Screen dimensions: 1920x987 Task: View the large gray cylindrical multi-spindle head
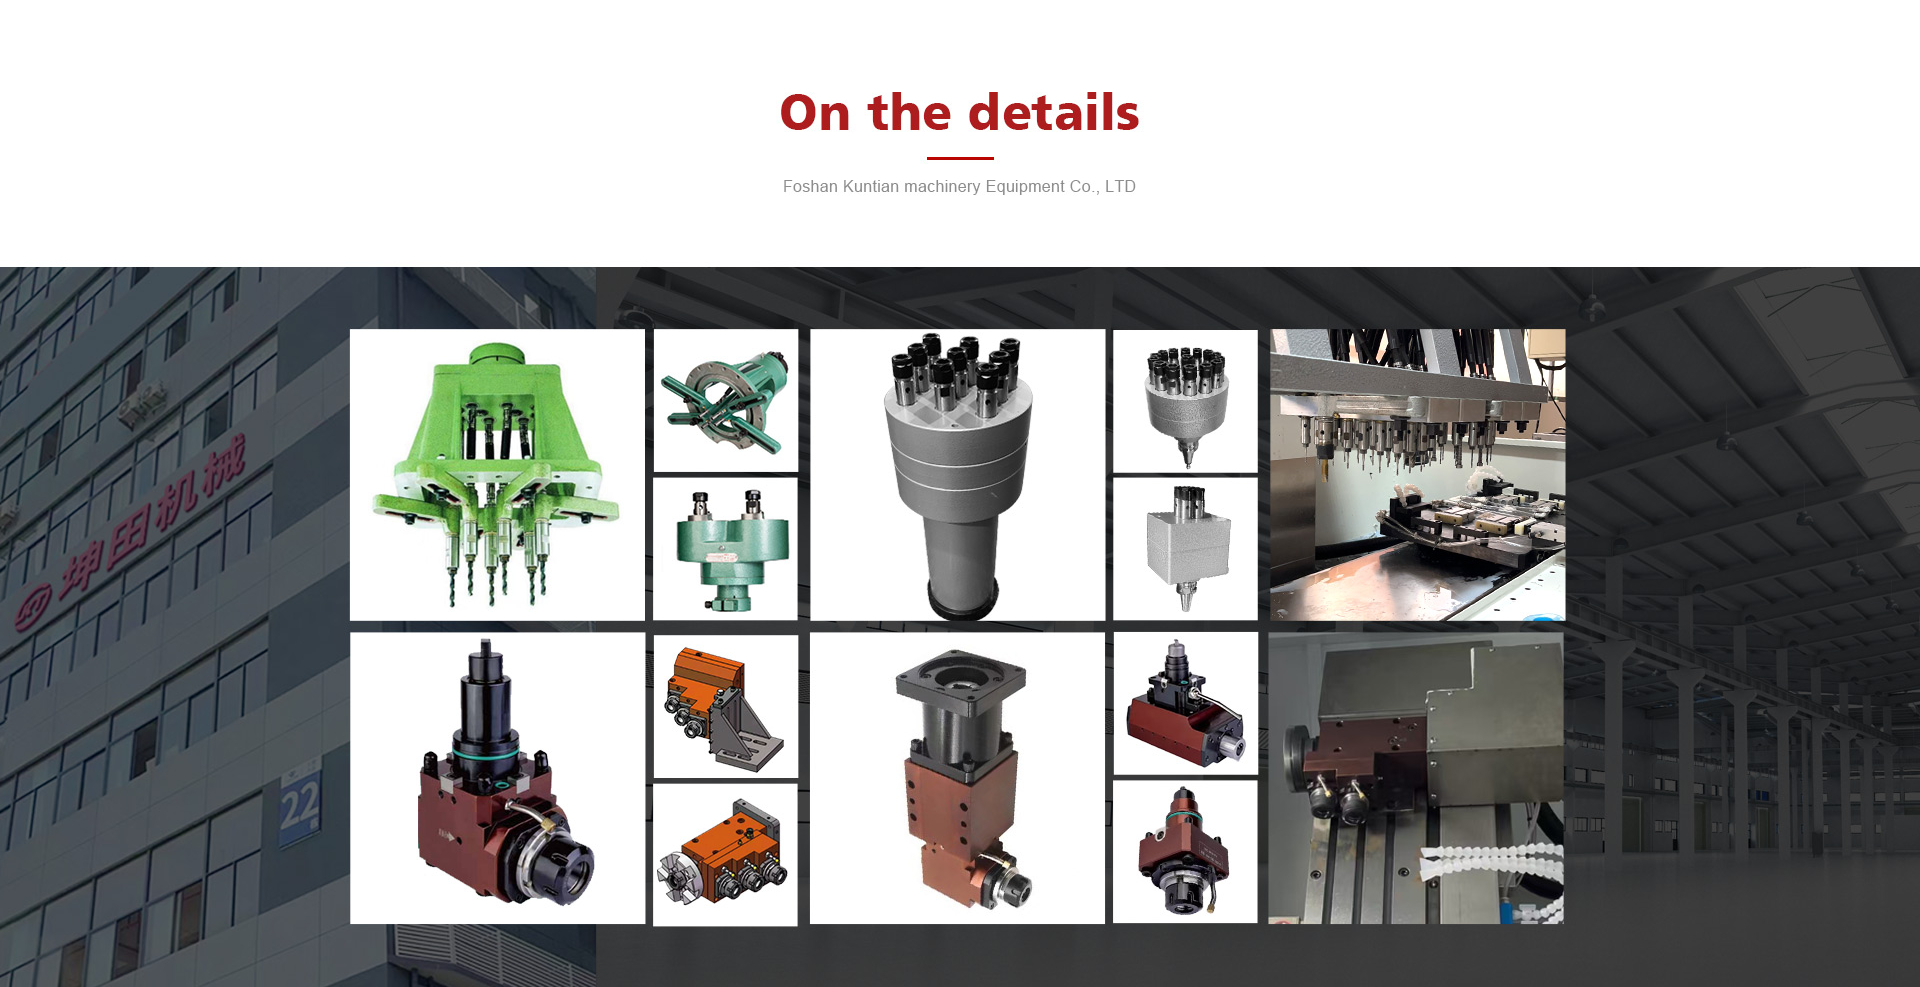[957, 475]
